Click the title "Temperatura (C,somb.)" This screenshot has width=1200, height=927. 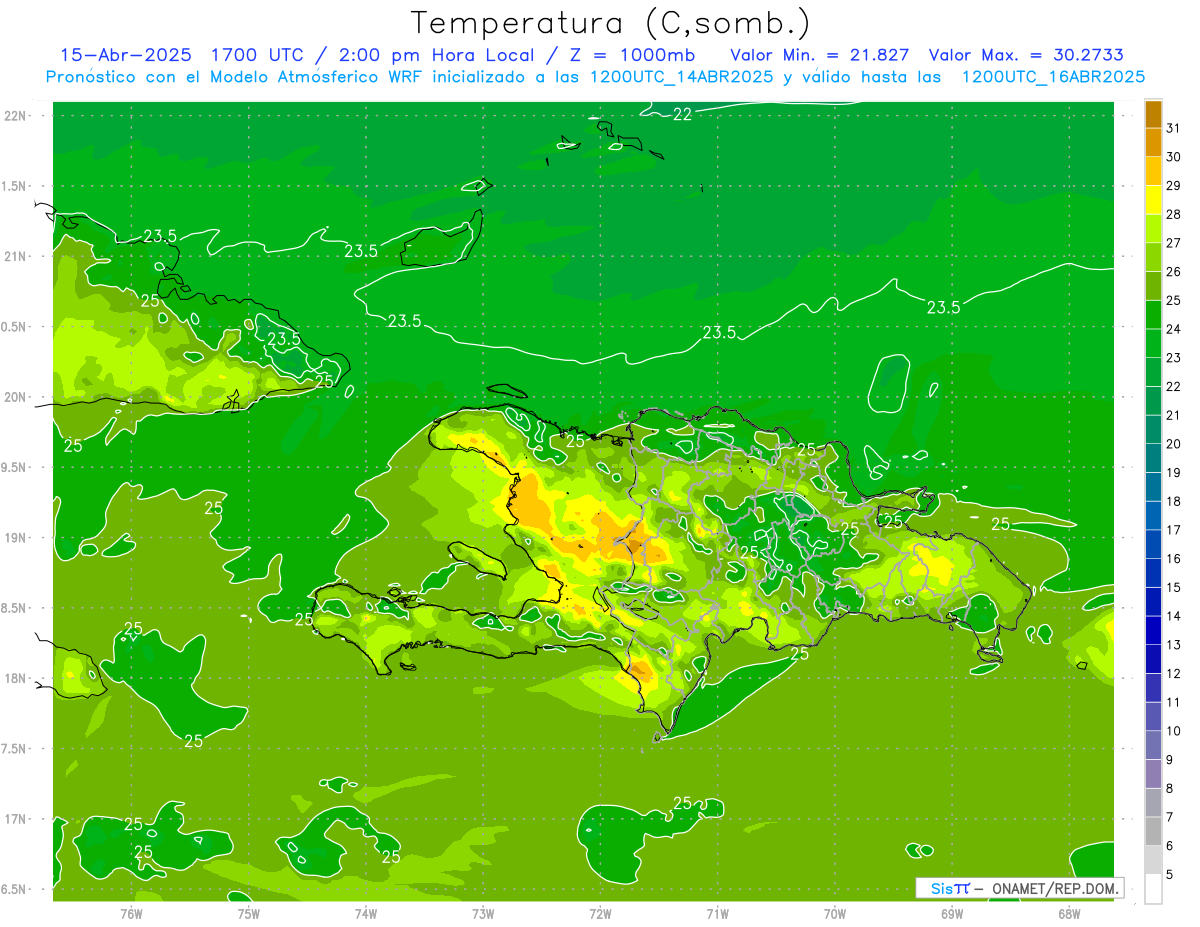610,23
